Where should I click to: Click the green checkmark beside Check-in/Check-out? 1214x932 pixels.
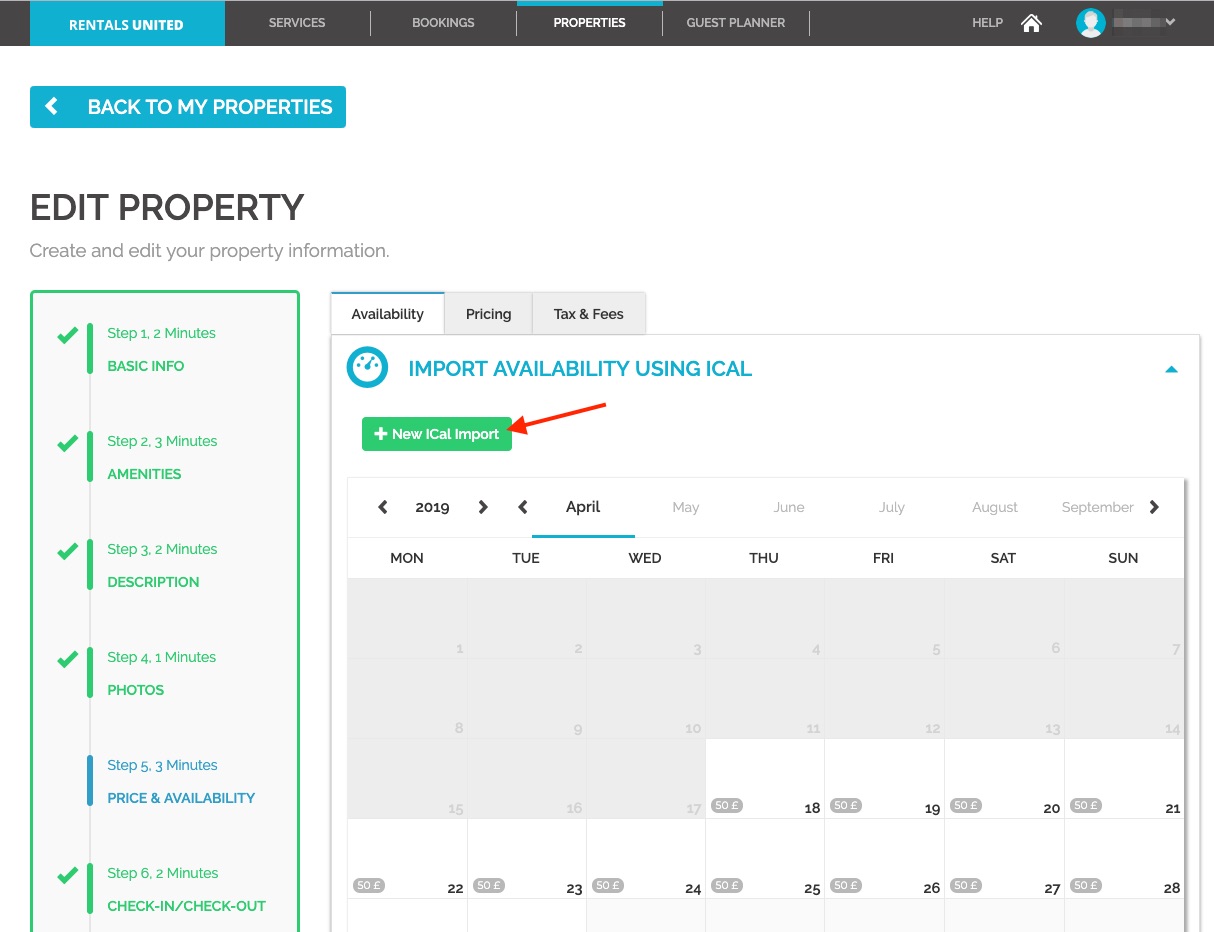pyautogui.click(x=67, y=876)
